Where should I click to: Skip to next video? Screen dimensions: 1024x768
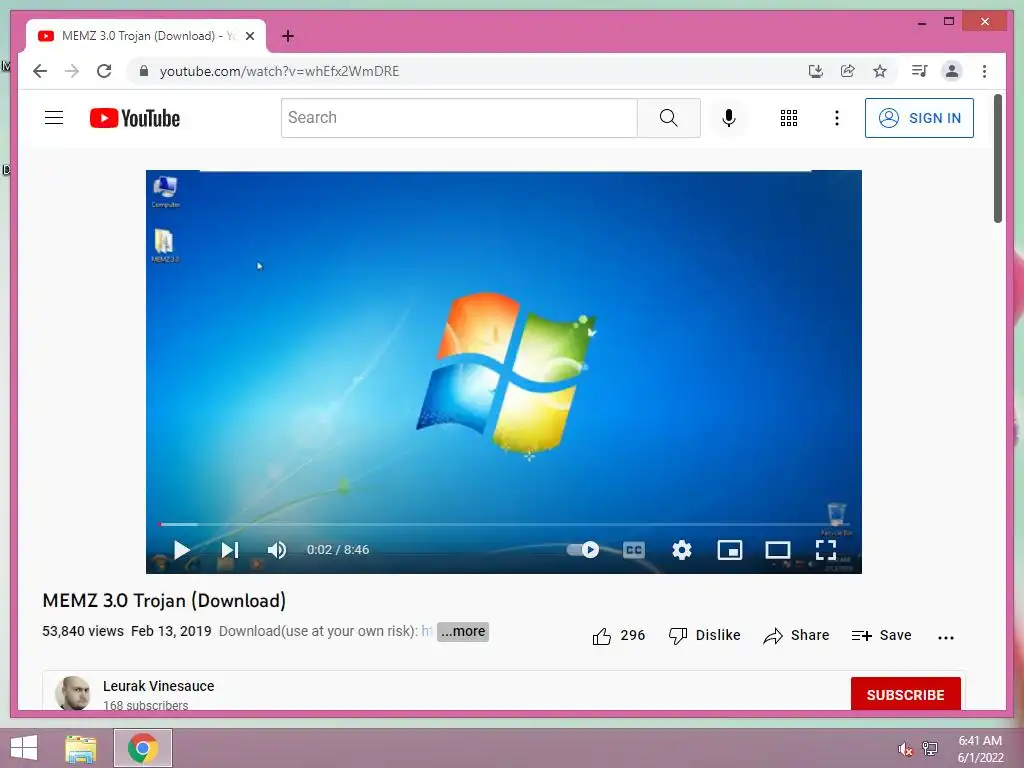click(230, 550)
